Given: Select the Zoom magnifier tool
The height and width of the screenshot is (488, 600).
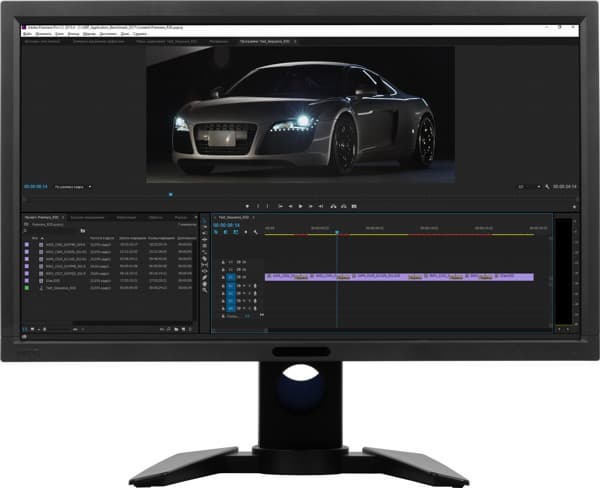Looking at the screenshot, I should coord(204,291).
